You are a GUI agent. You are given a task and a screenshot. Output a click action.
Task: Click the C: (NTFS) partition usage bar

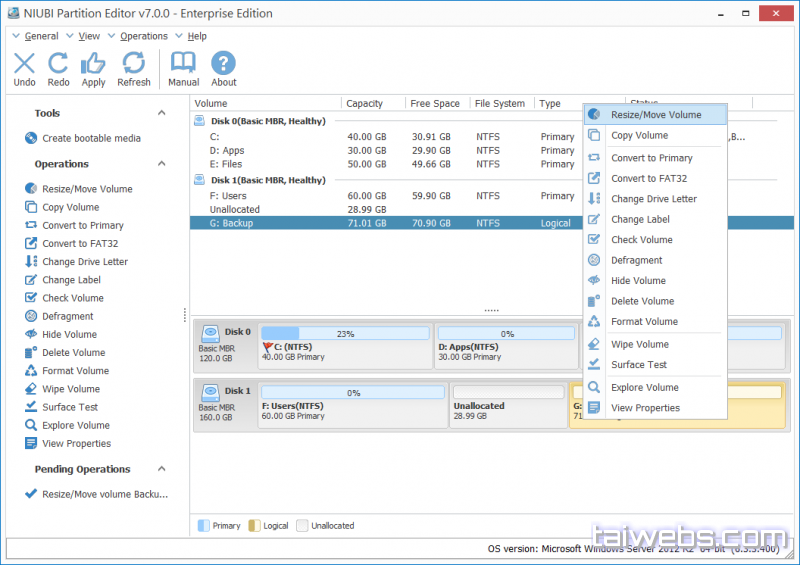coord(344,333)
